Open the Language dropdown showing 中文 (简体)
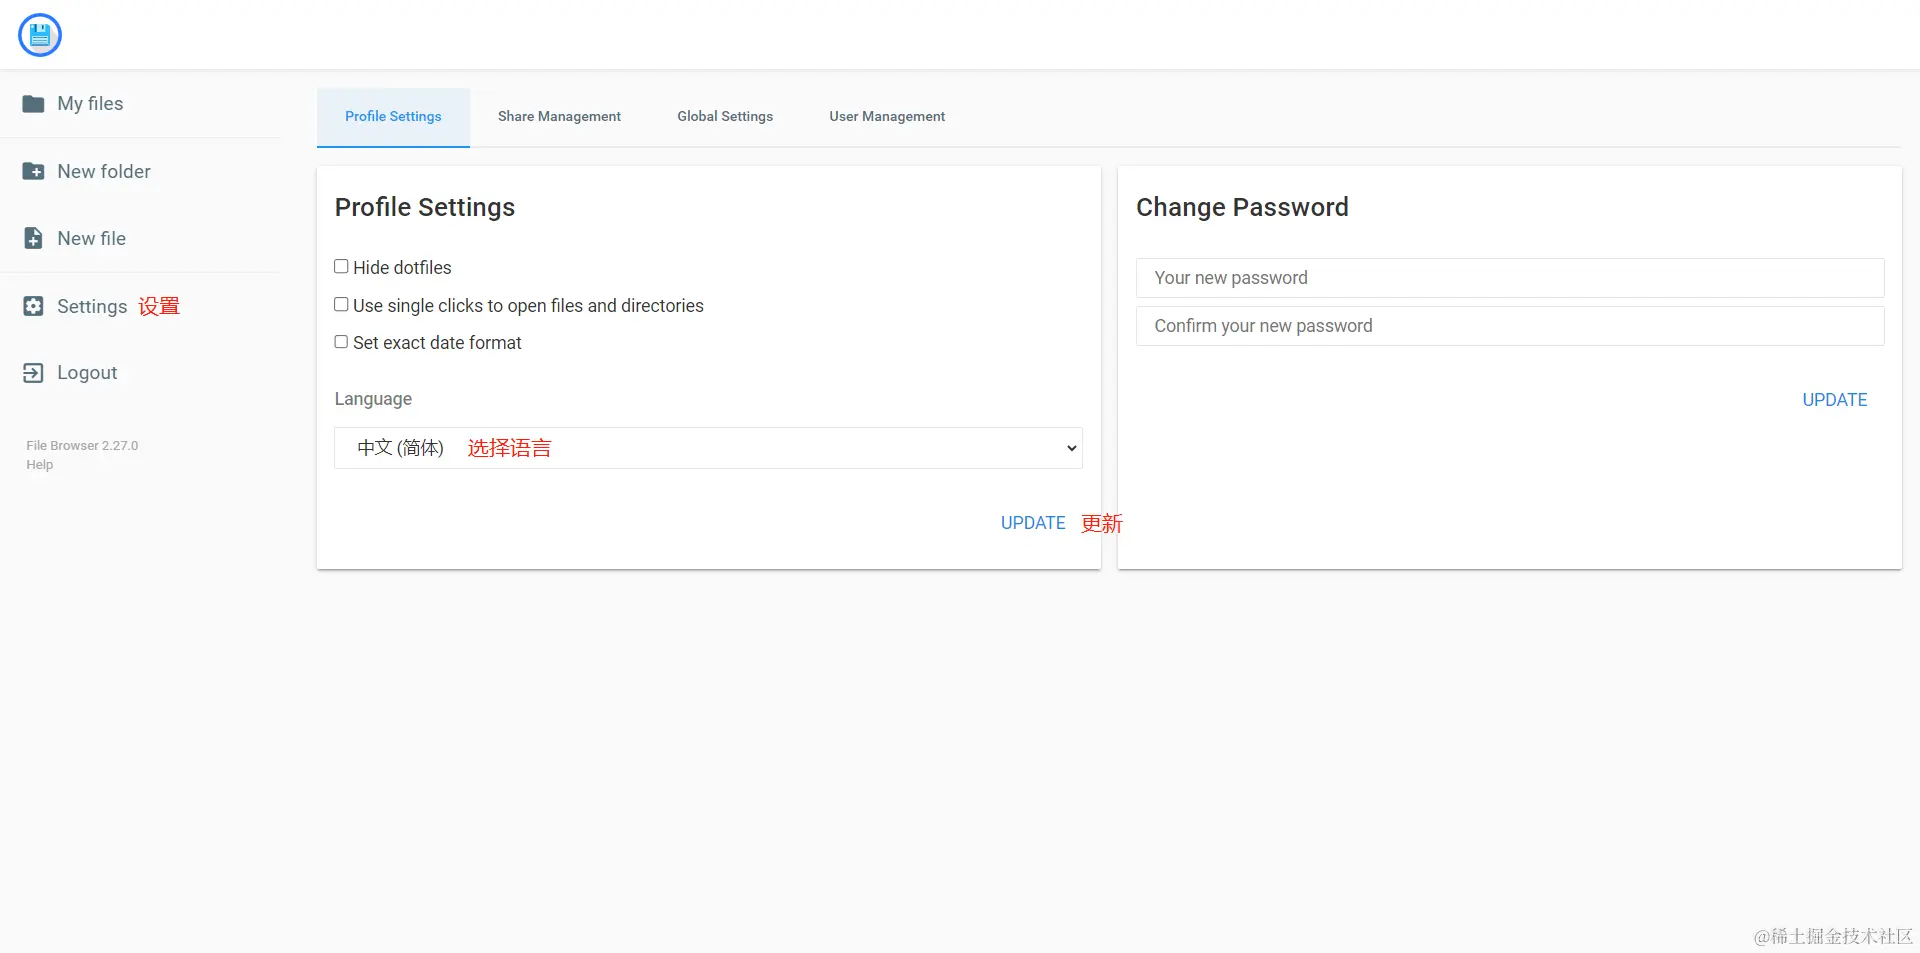The height and width of the screenshot is (953, 1920). (708, 448)
